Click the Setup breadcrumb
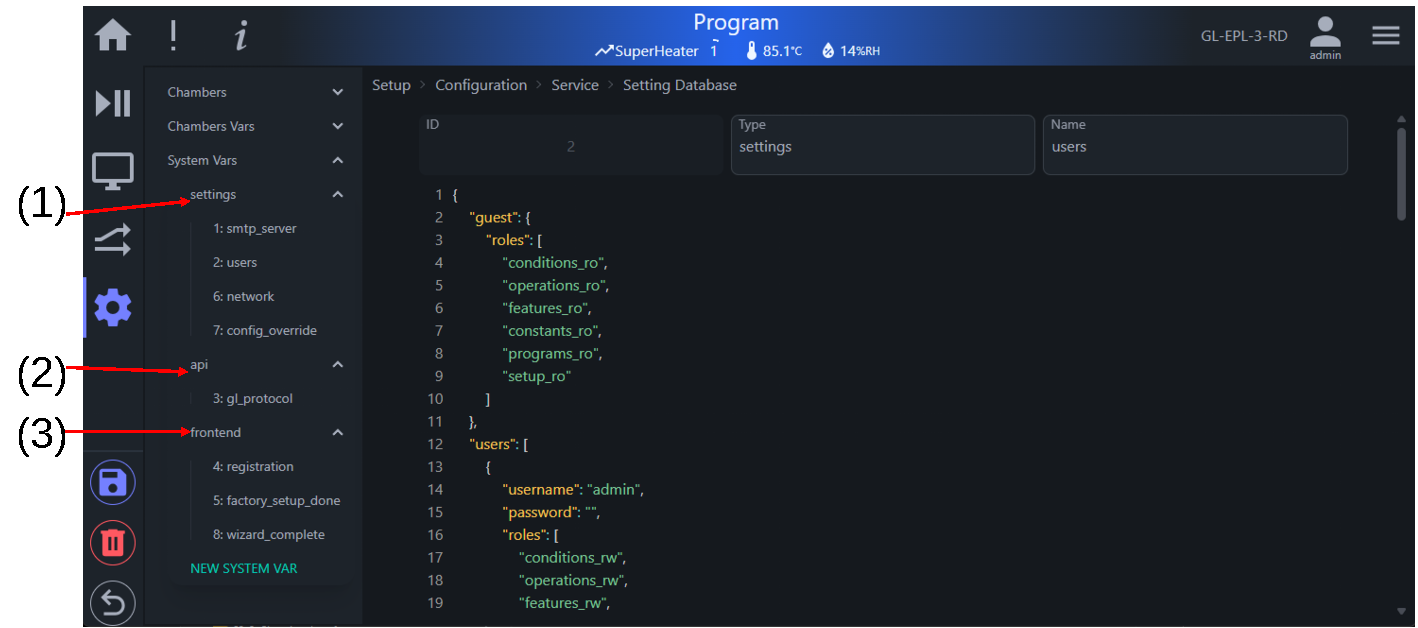1418x628 pixels. pos(391,85)
